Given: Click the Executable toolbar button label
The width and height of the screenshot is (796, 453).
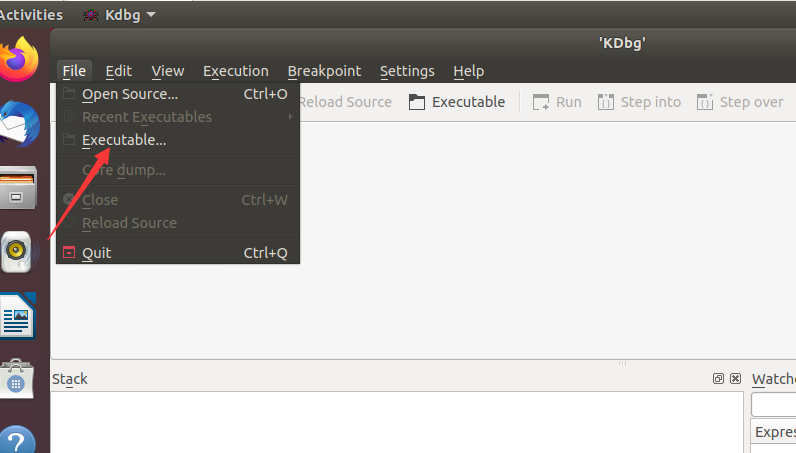Looking at the screenshot, I should click(x=468, y=102).
